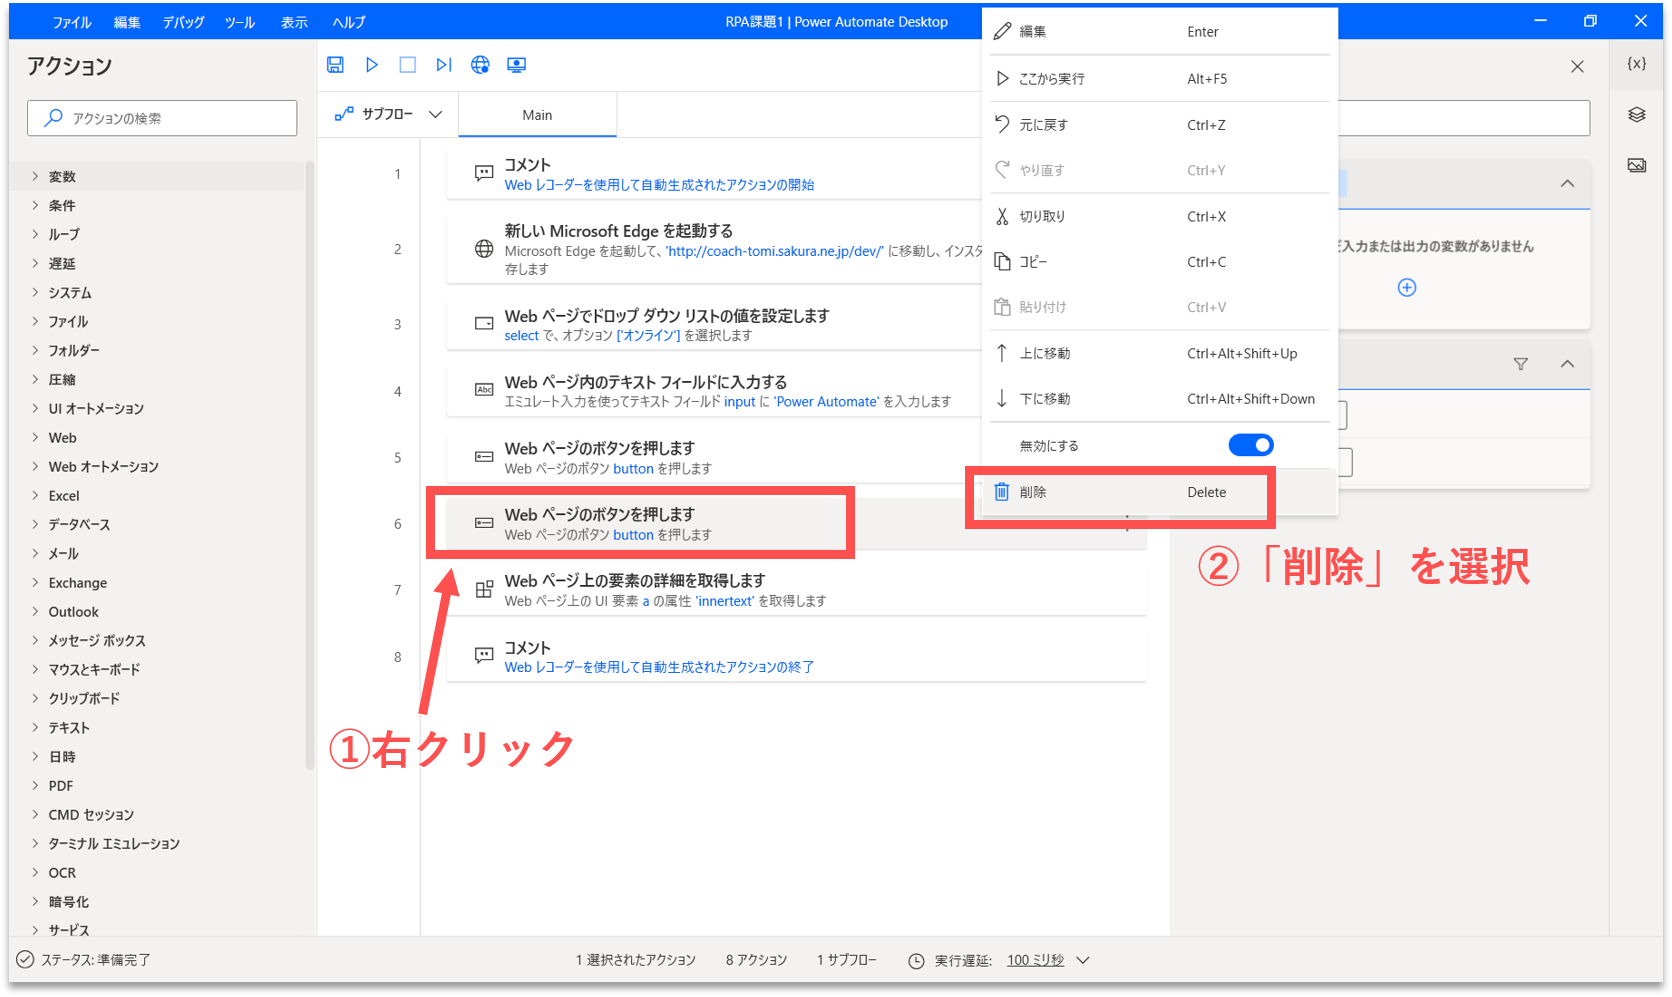Open the デバッグ menu
Viewport: 1672px width, 997px height.
click(x=183, y=22)
